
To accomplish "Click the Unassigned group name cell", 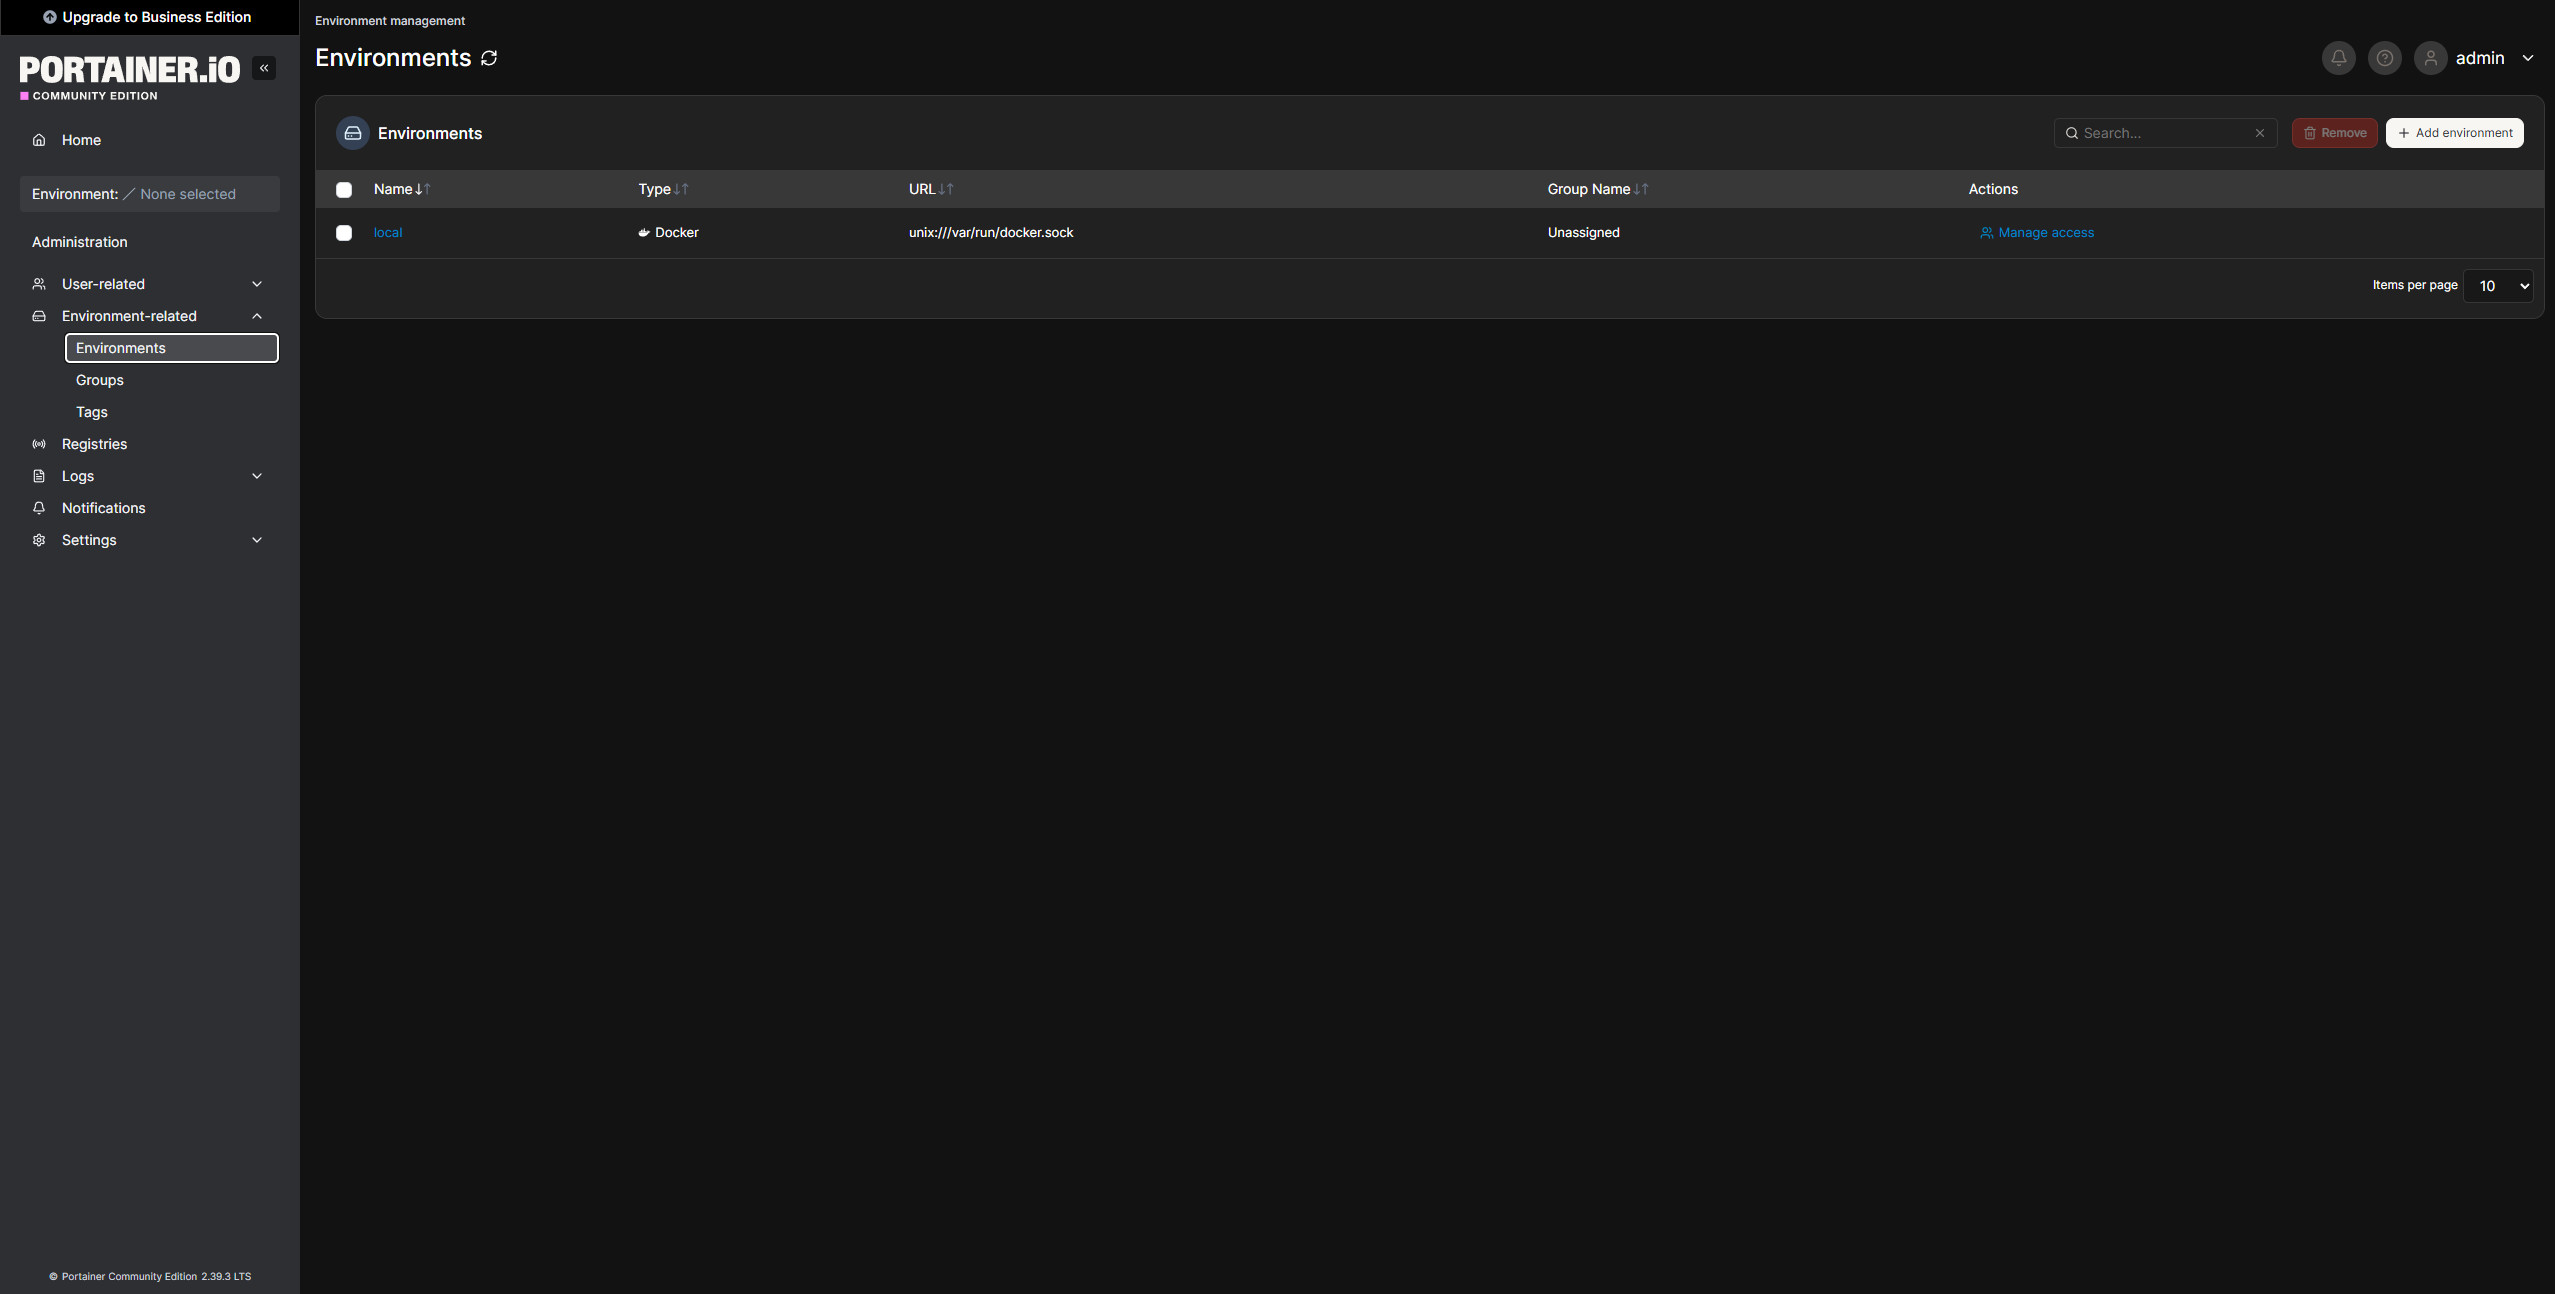I will point(1584,233).
